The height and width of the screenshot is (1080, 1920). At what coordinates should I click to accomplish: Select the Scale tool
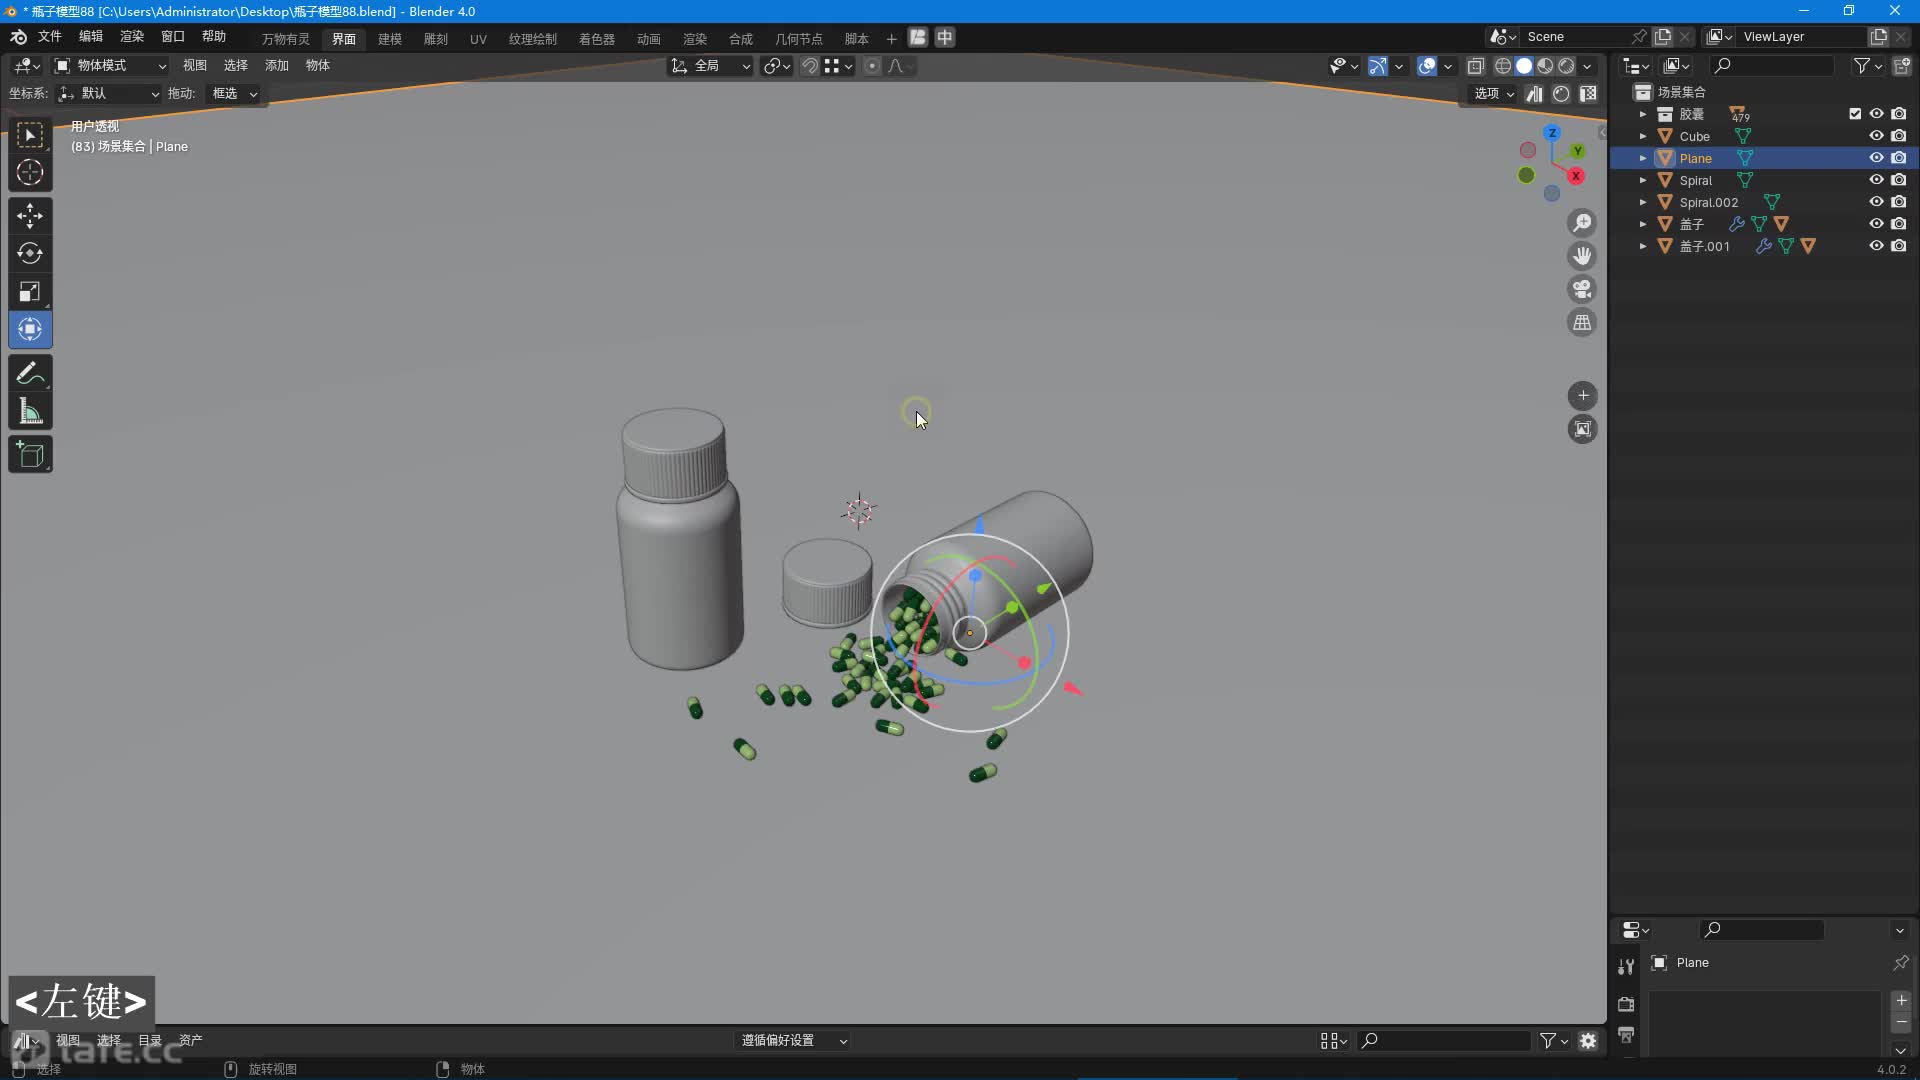pyautogui.click(x=30, y=291)
